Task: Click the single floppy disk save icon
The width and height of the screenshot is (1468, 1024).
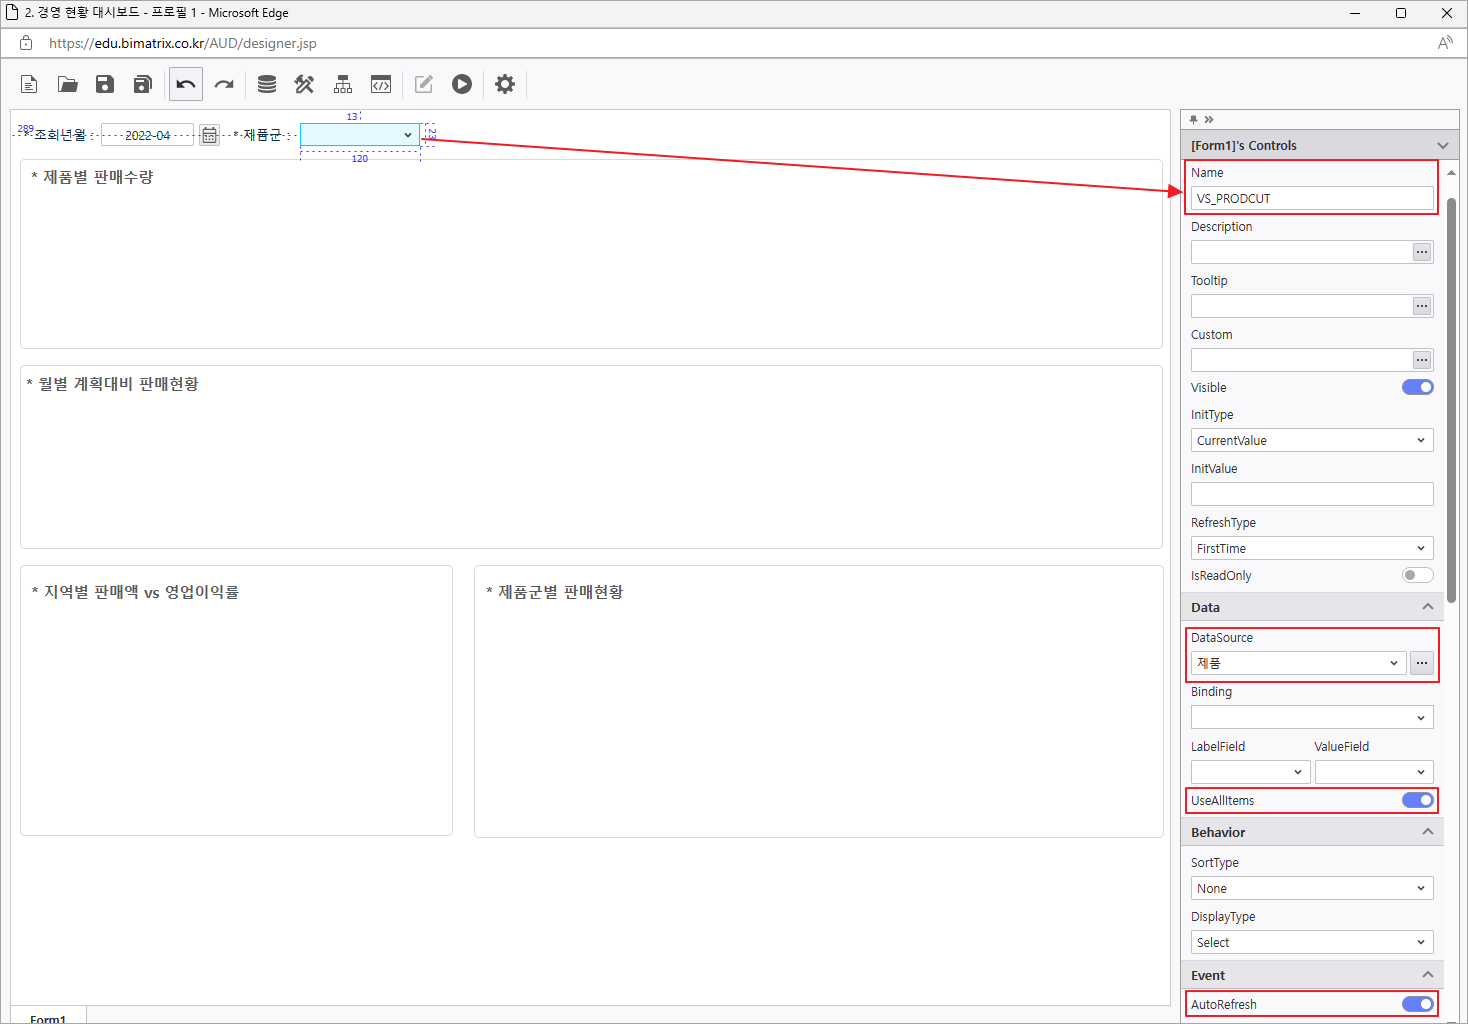Action: (105, 84)
